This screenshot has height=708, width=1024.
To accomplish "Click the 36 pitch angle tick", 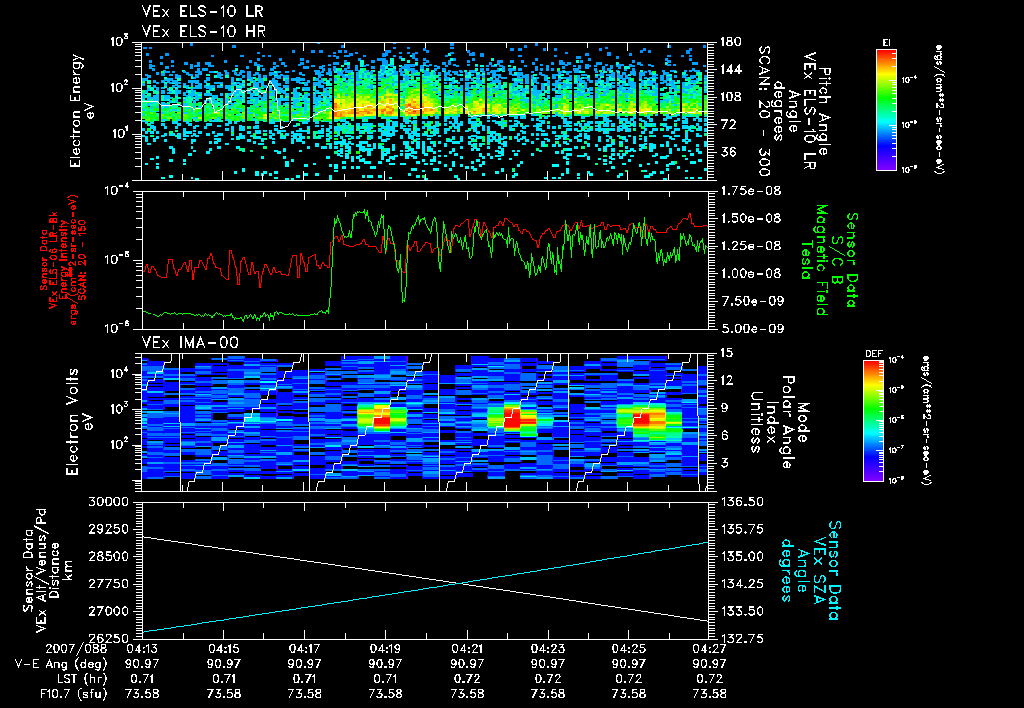I will pyautogui.click(x=727, y=152).
